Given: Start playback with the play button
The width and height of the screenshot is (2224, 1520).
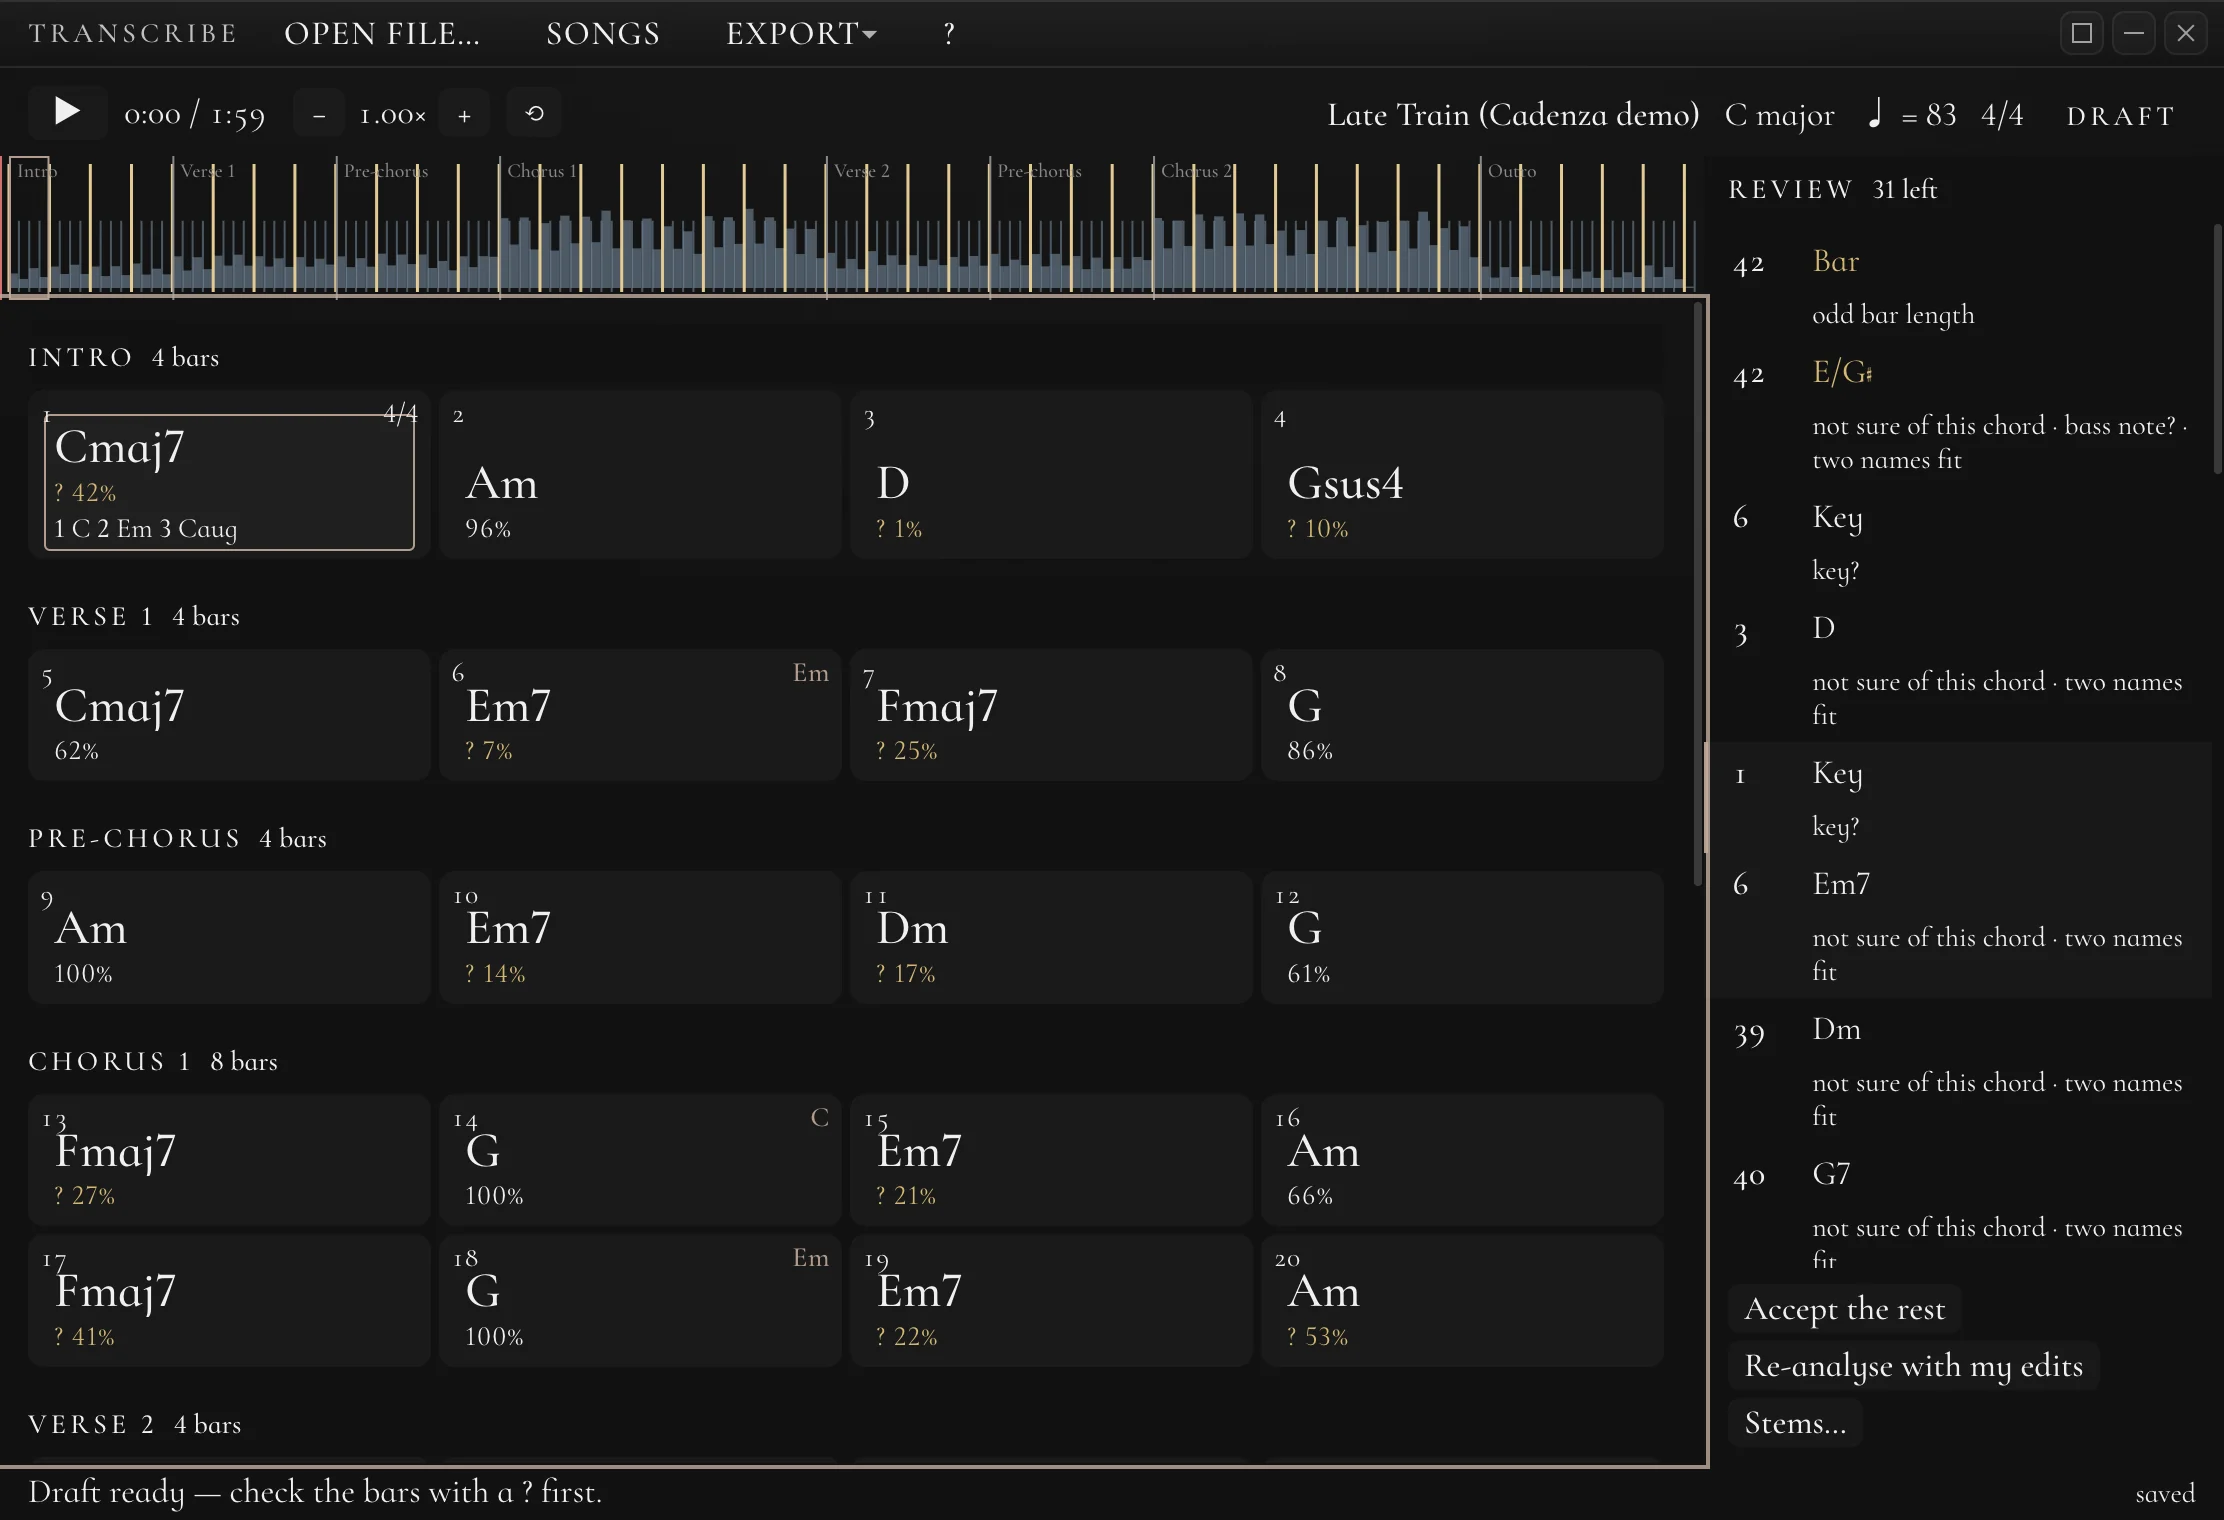Looking at the screenshot, I should tap(67, 112).
